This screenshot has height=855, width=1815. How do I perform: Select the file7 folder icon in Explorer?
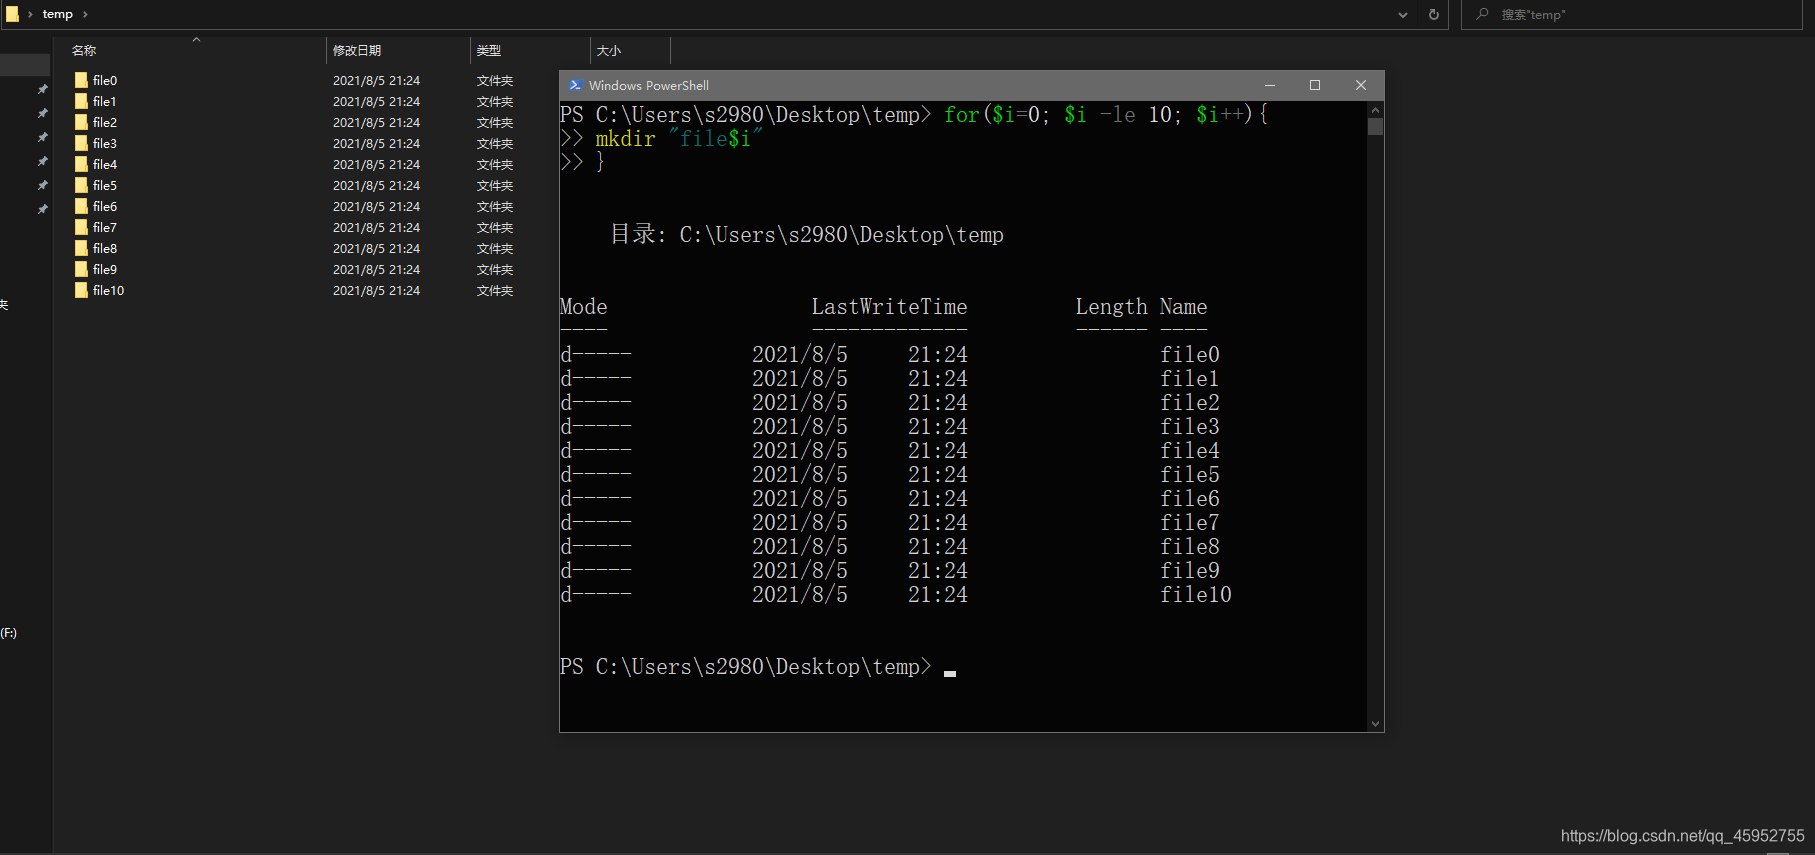coord(81,227)
